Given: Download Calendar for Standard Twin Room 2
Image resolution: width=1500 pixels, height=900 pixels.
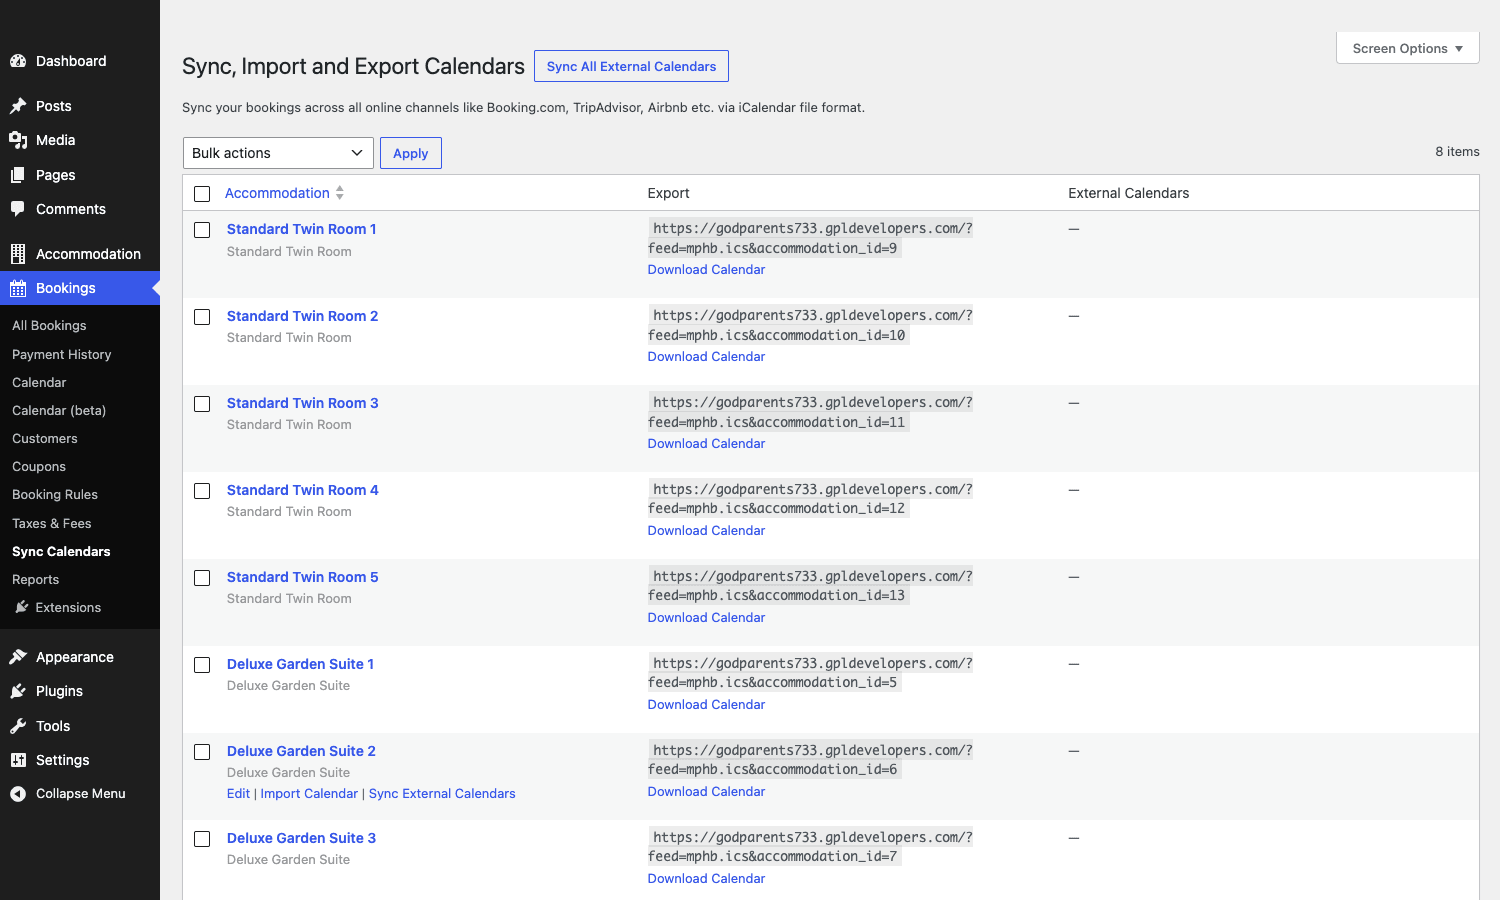Looking at the screenshot, I should click(706, 357).
